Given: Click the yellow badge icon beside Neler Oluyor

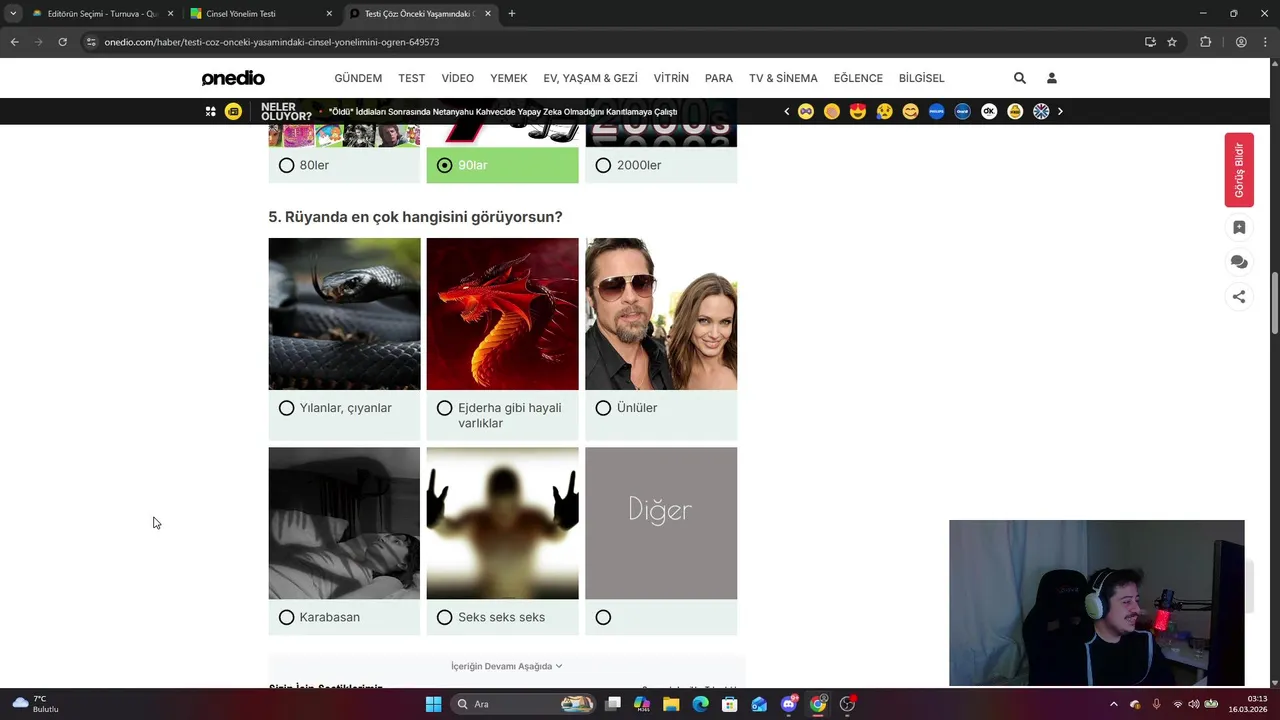Looking at the screenshot, I should pos(233,111).
